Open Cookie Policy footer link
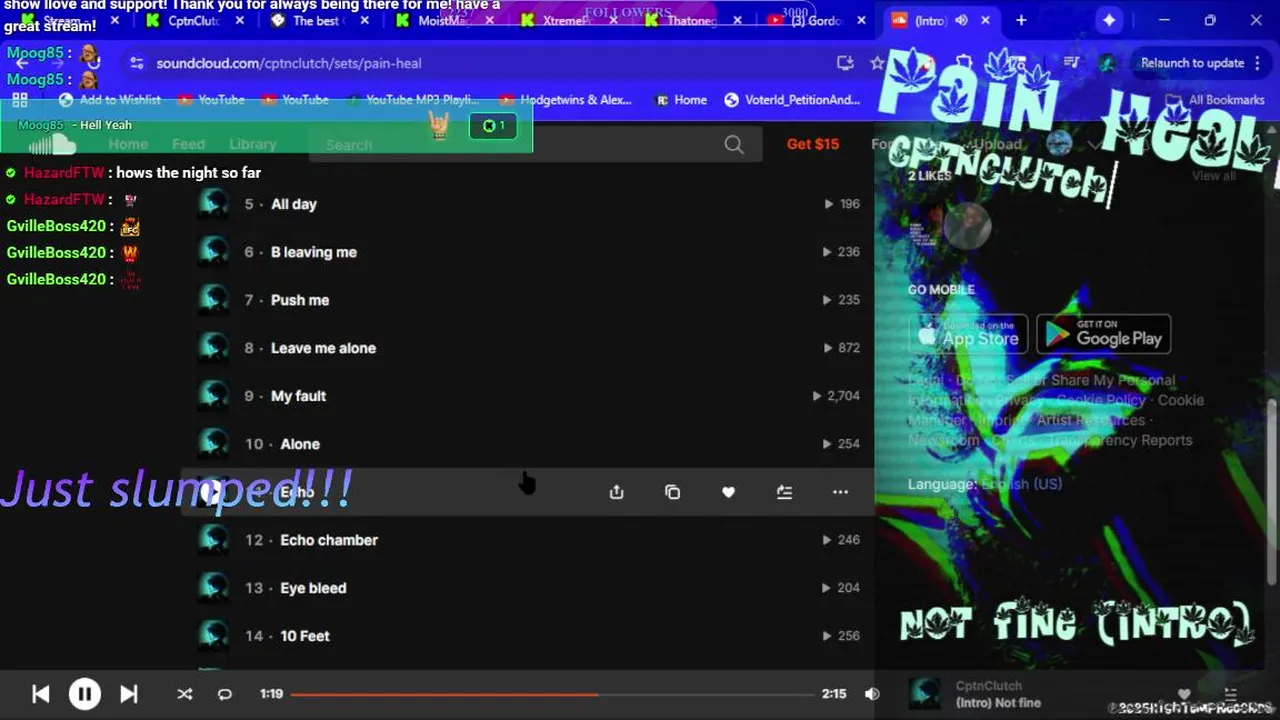This screenshot has height=720, width=1280. pyautogui.click(x=1101, y=400)
